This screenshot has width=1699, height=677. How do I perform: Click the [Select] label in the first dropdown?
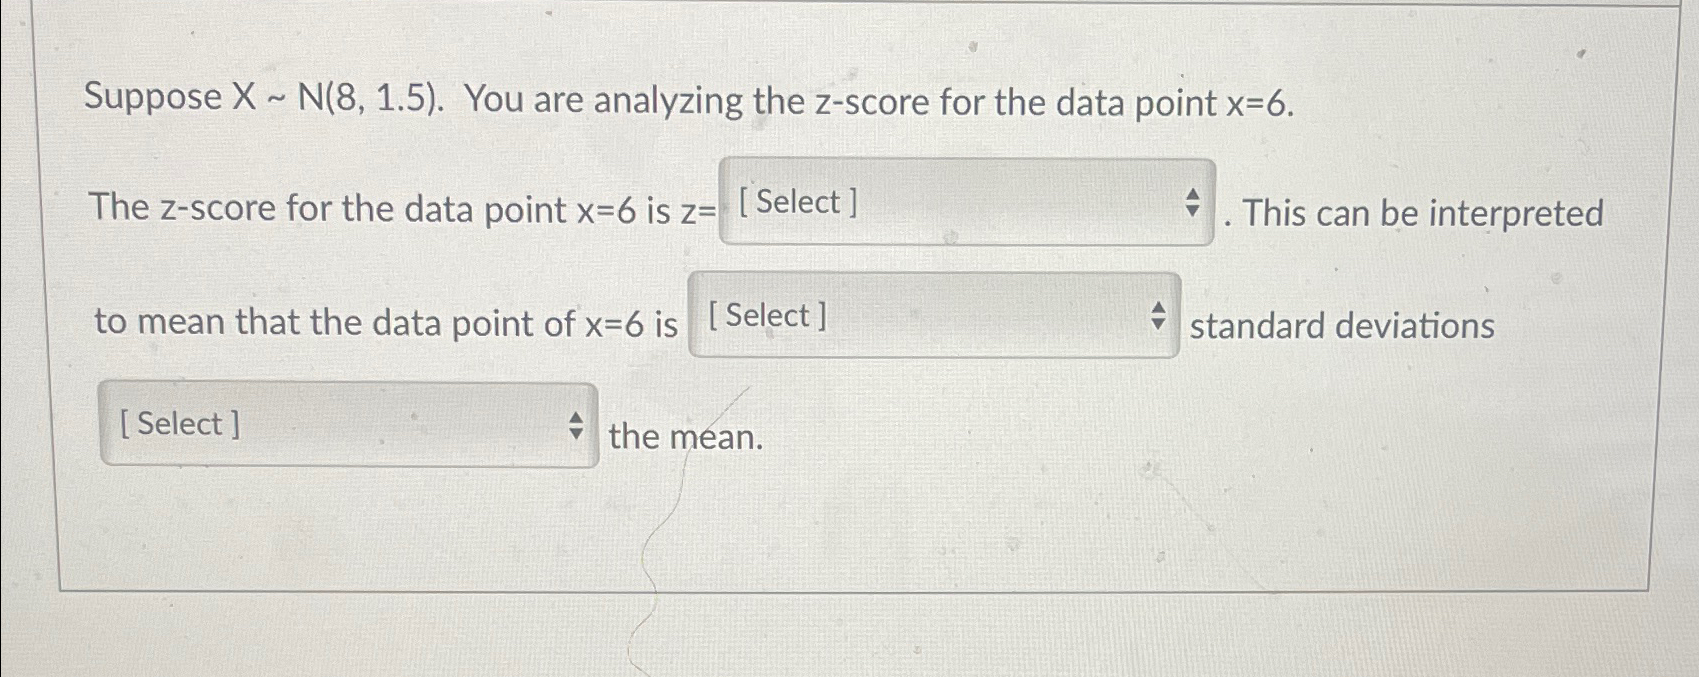(x=796, y=203)
